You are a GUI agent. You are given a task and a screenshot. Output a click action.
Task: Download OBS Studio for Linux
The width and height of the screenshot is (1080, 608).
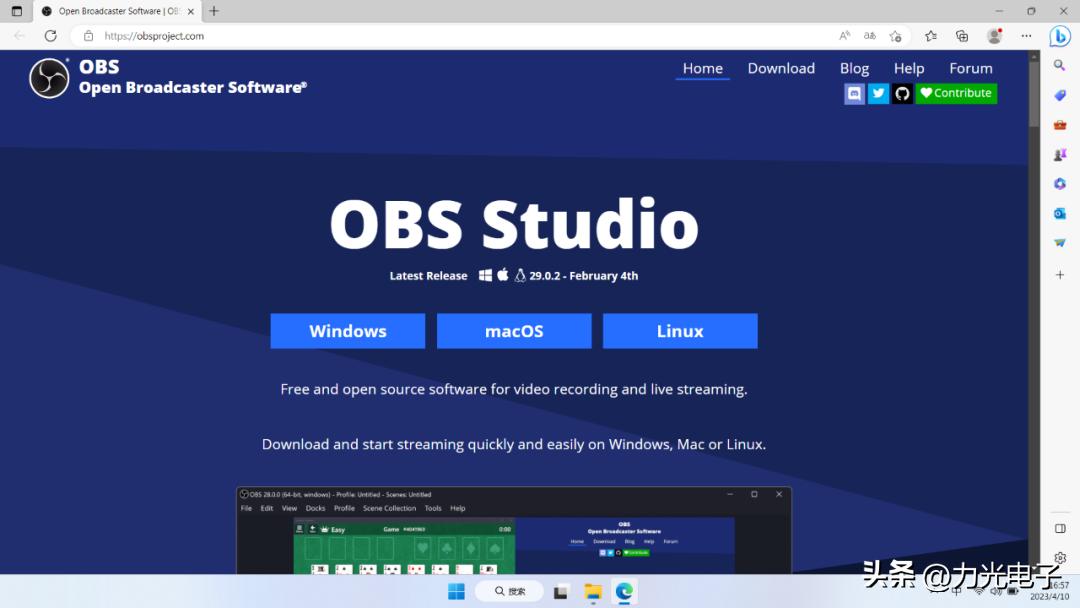(680, 331)
